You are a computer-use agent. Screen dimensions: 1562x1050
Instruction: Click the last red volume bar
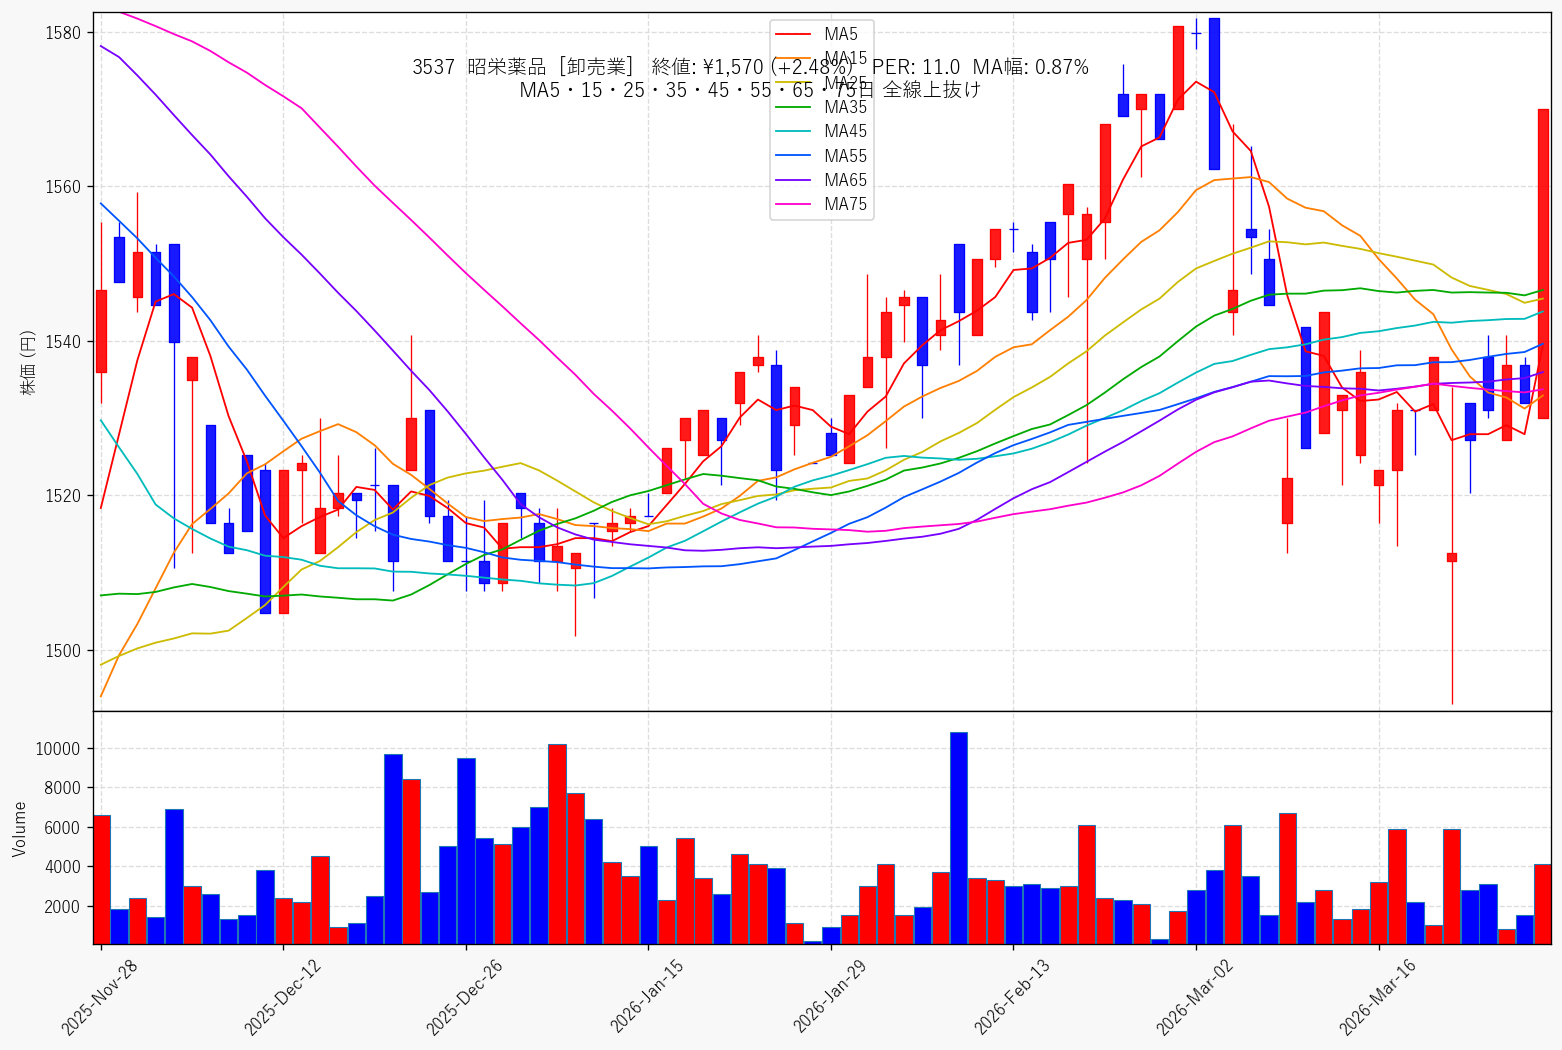(1543, 904)
